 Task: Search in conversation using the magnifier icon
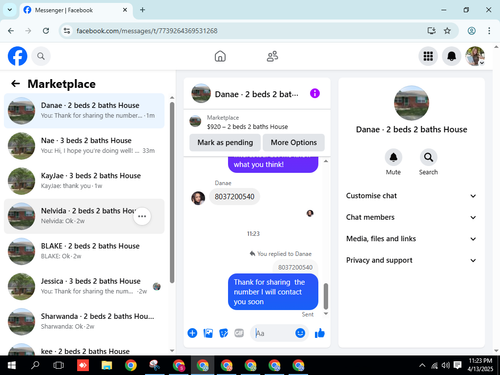tap(428, 157)
